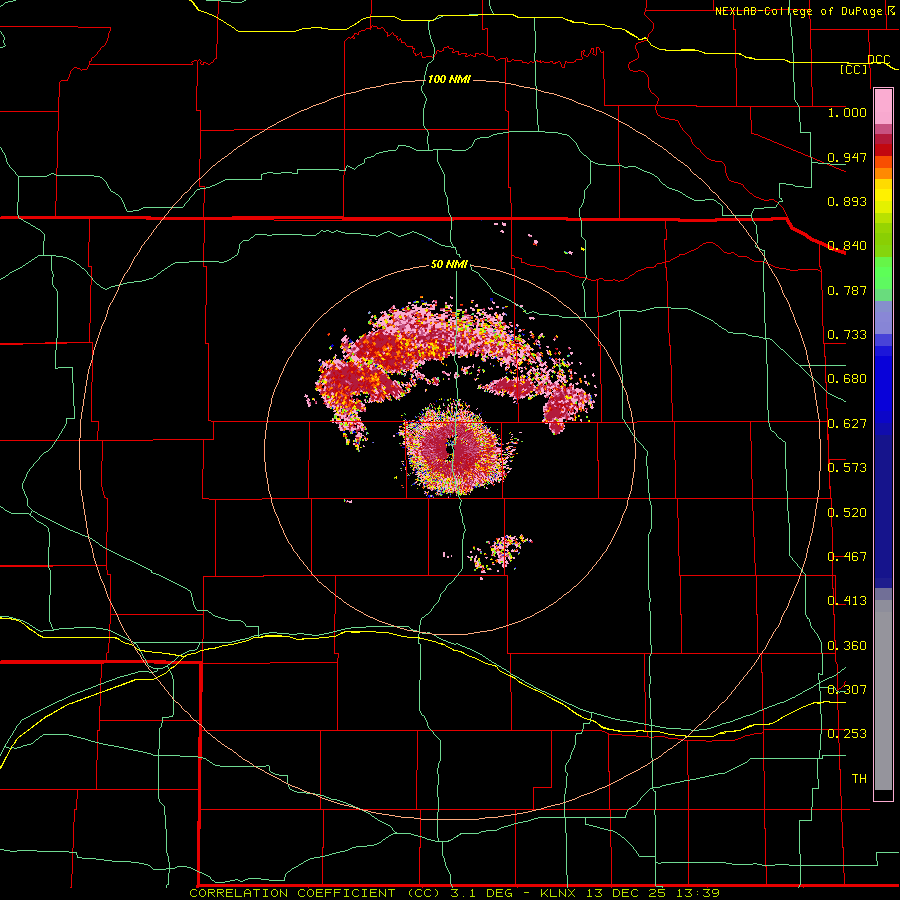Select the 0.573 scale value
Viewport: 900px width, 900px height.
point(847,468)
